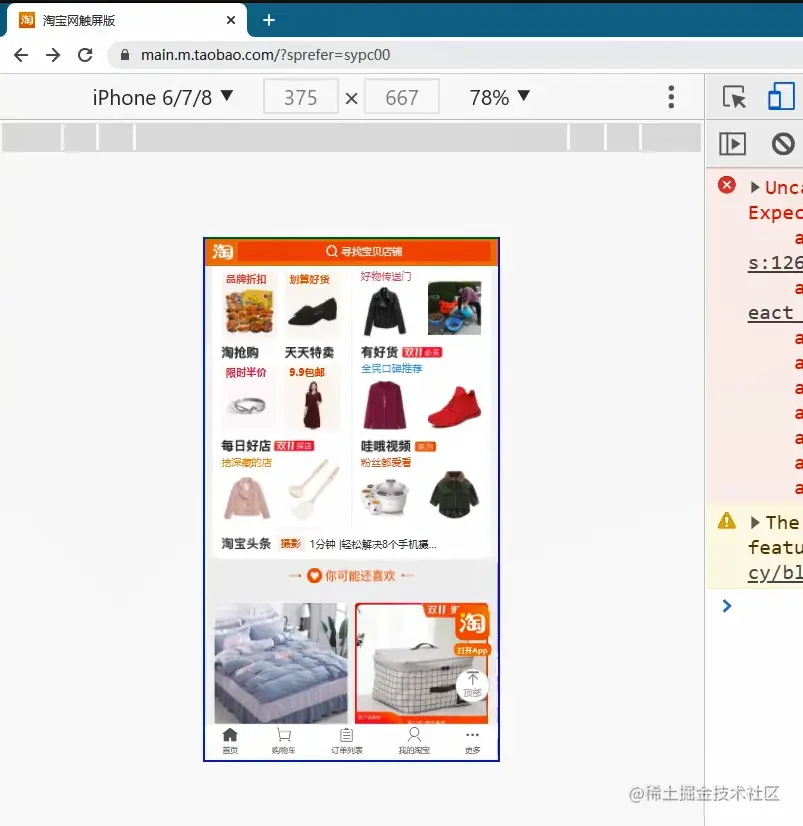Viewport: 803px width, 826px height.
Task: Edit the 667 height field
Action: (402, 97)
